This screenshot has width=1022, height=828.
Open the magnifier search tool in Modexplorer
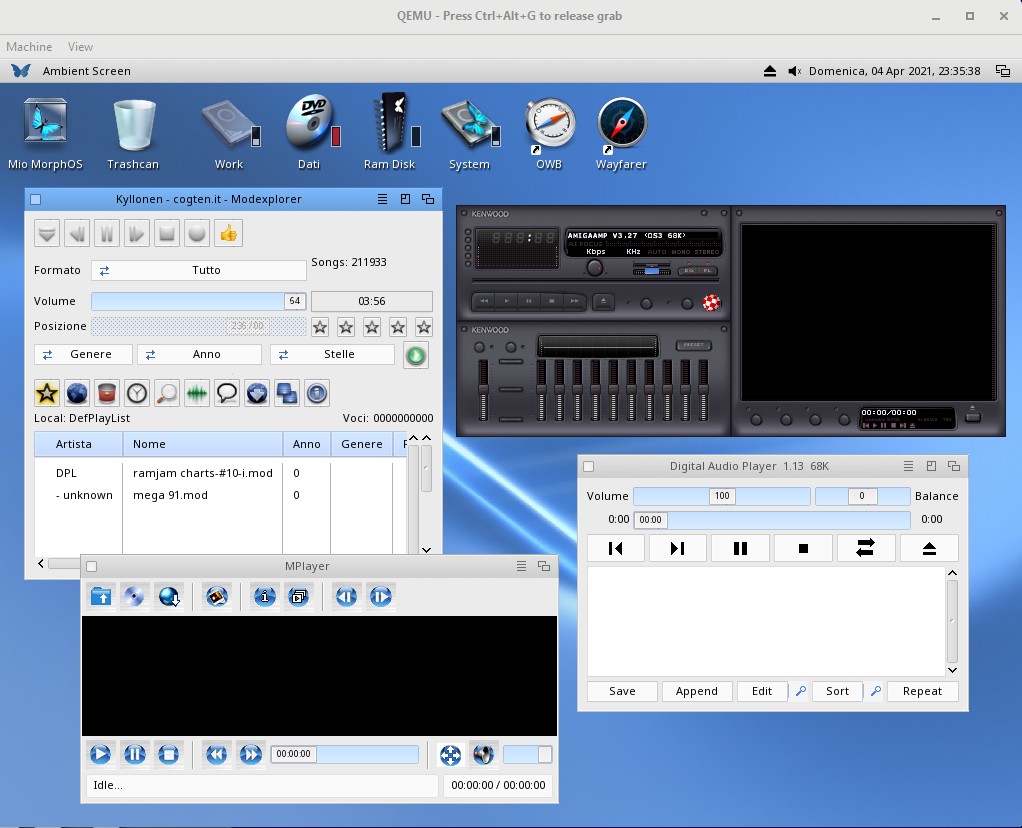pyautogui.click(x=167, y=393)
